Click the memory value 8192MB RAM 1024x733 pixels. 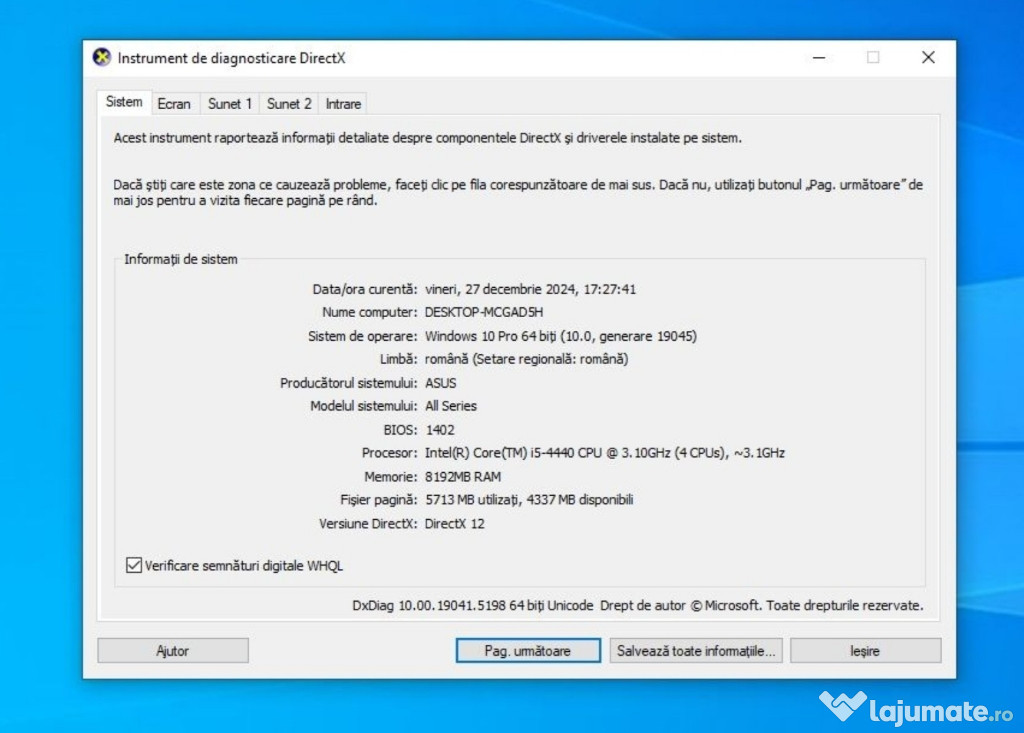pos(463,477)
